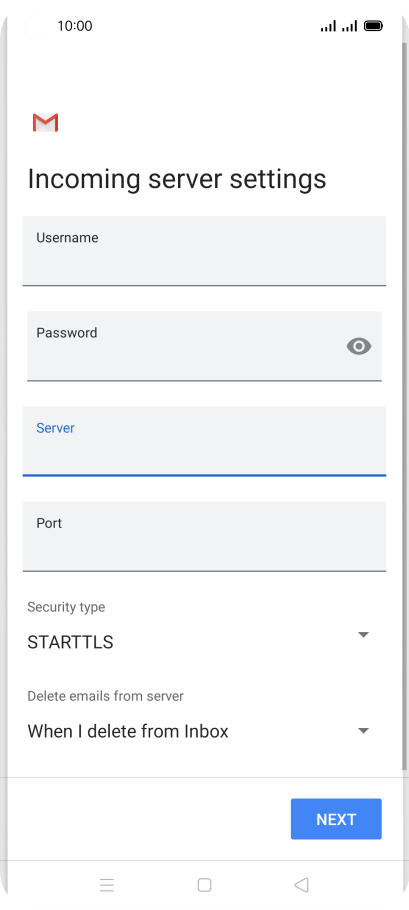Click the vertical scrollbar on right edge
The image size is (409, 910).
(404, 405)
